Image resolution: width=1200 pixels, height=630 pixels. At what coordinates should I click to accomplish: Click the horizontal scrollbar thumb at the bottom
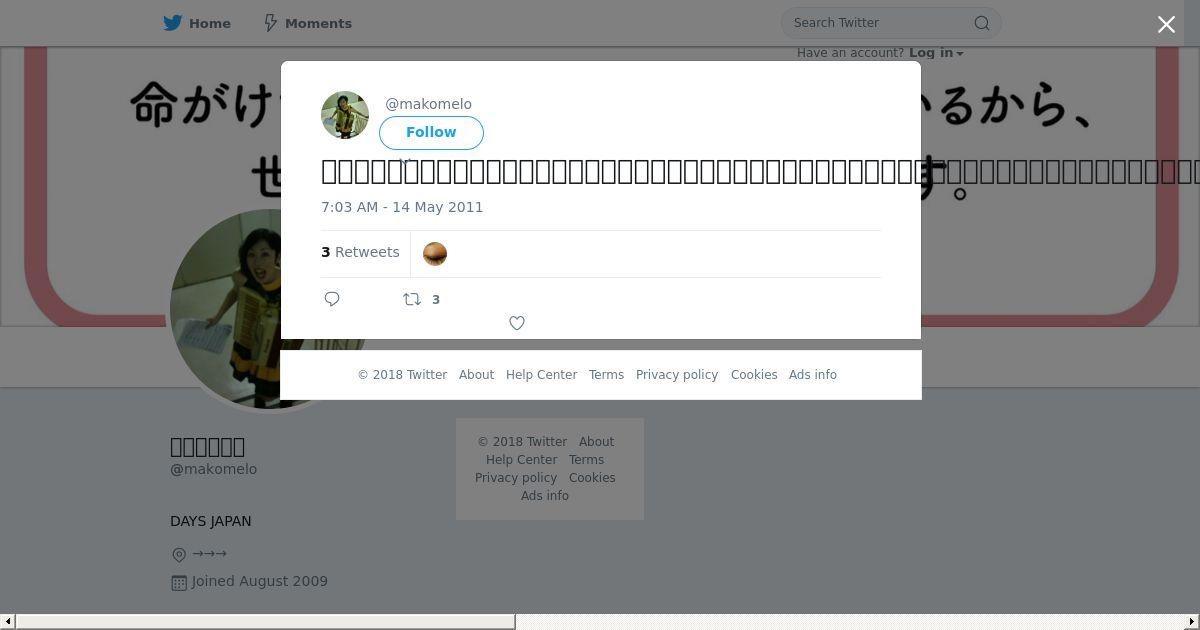click(265, 622)
